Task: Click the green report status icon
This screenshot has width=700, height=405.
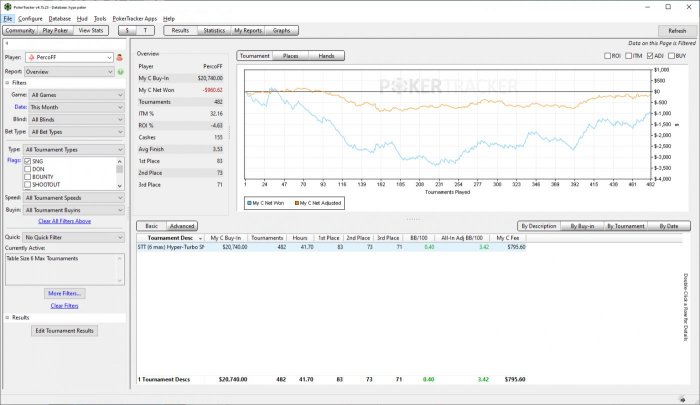Action: click(x=120, y=72)
